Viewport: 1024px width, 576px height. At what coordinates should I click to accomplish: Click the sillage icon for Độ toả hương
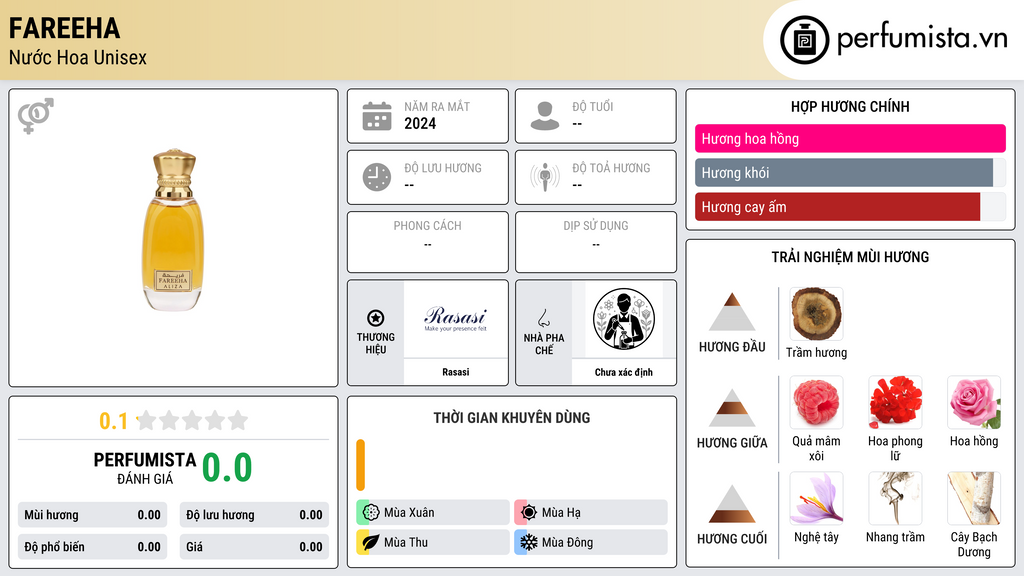545,177
